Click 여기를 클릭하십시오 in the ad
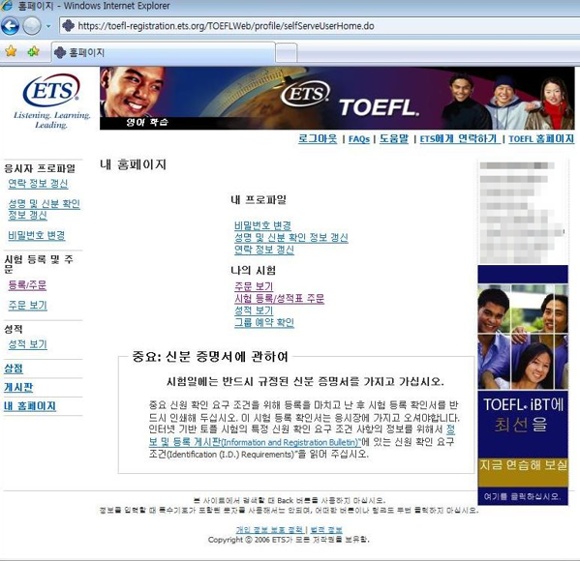580x561 pixels. click(522, 496)
